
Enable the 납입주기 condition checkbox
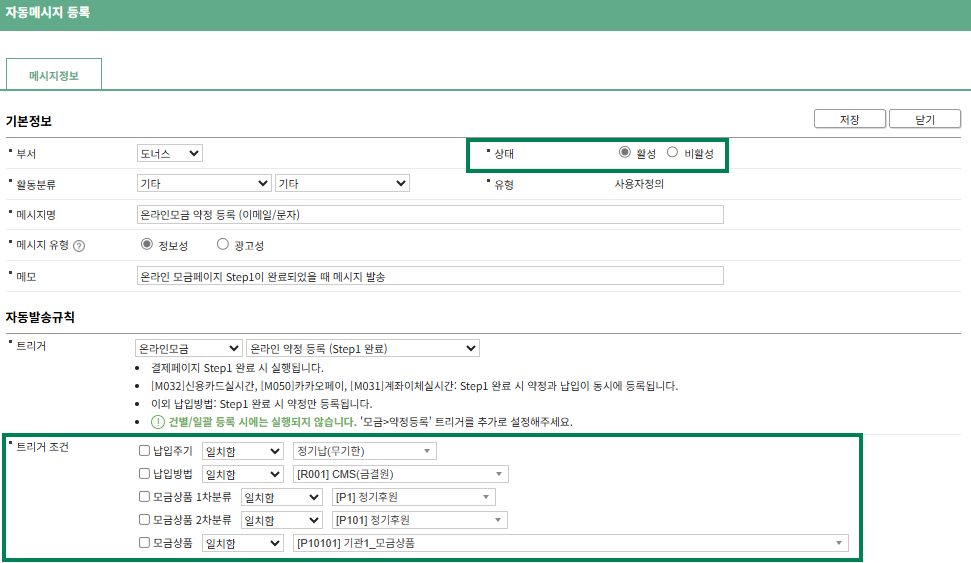pyautogui.click(x=144, y=450)
